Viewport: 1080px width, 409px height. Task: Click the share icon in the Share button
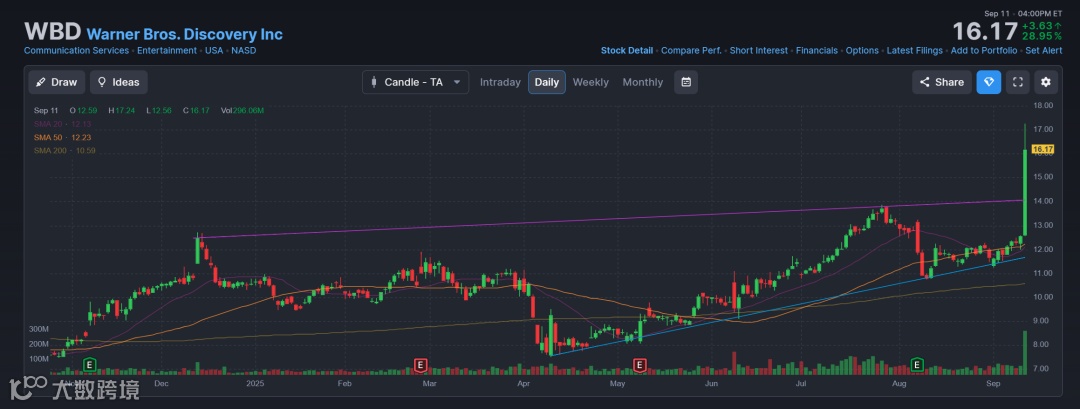pyautogui.click(x=925, y=82)
